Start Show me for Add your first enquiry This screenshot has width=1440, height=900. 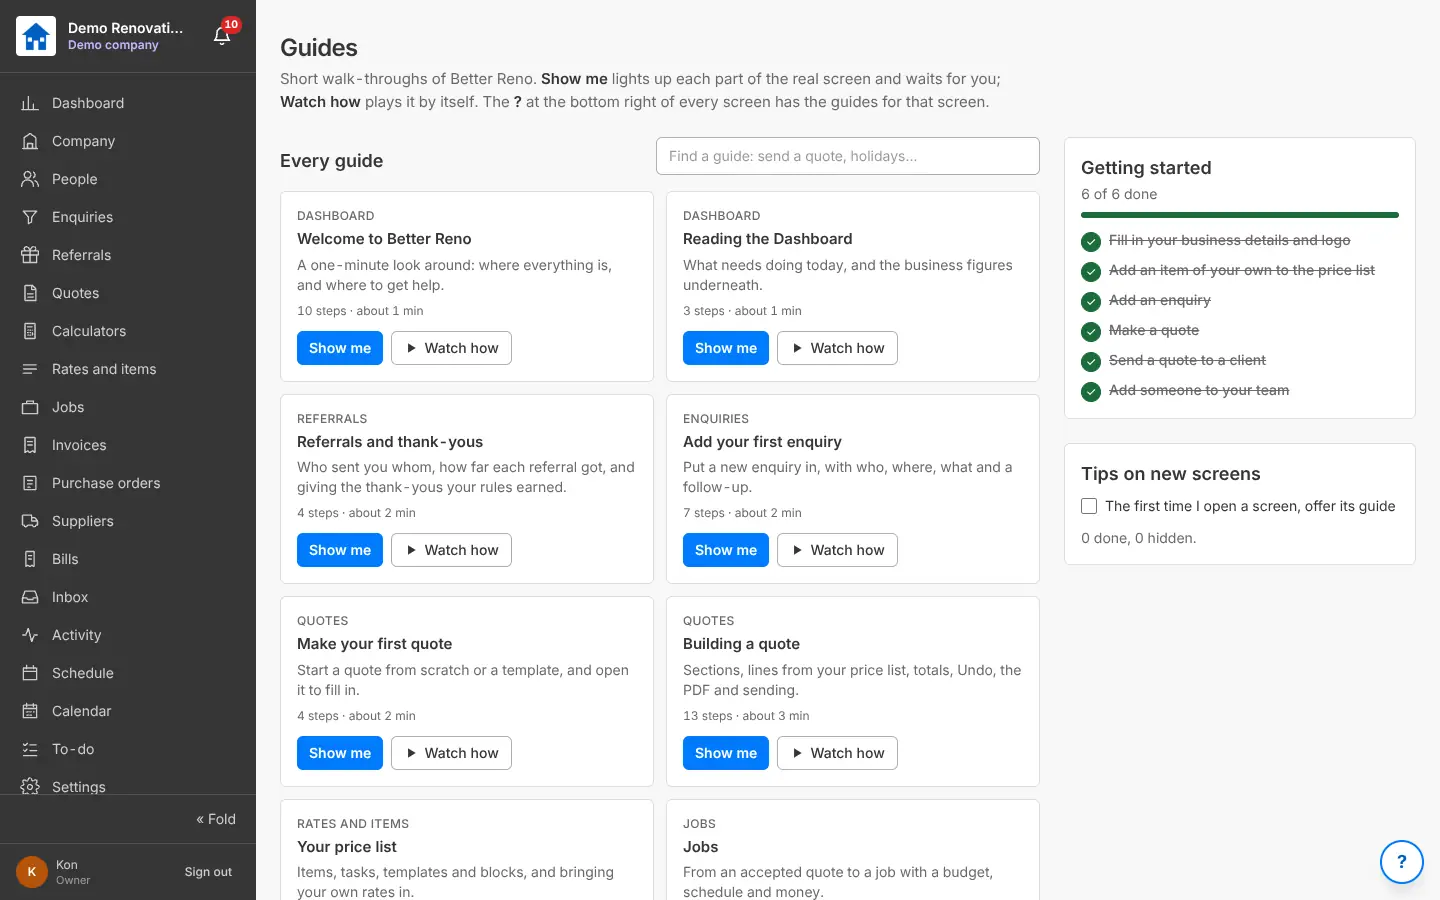(726, 550)
